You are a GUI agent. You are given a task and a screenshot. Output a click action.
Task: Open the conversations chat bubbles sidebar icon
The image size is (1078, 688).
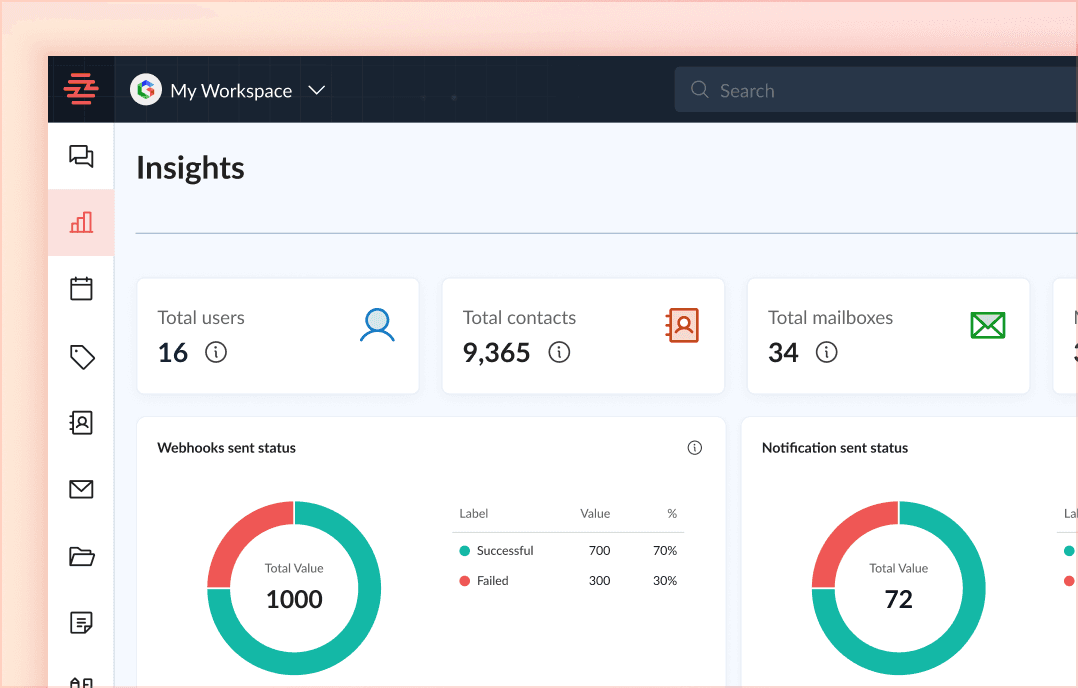pyautogui.click(x=81, y=156)
